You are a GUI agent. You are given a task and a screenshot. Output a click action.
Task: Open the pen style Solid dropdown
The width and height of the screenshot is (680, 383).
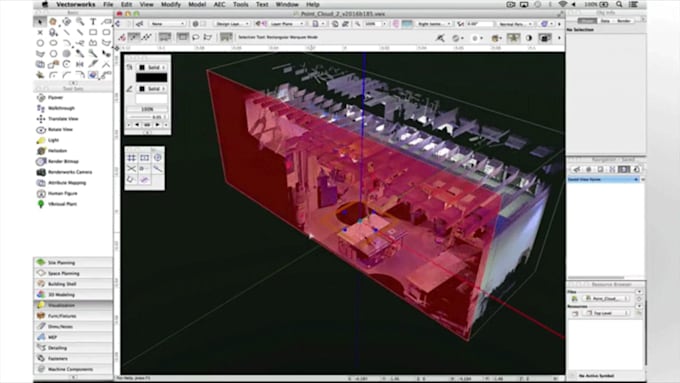(x=152, y=89)
